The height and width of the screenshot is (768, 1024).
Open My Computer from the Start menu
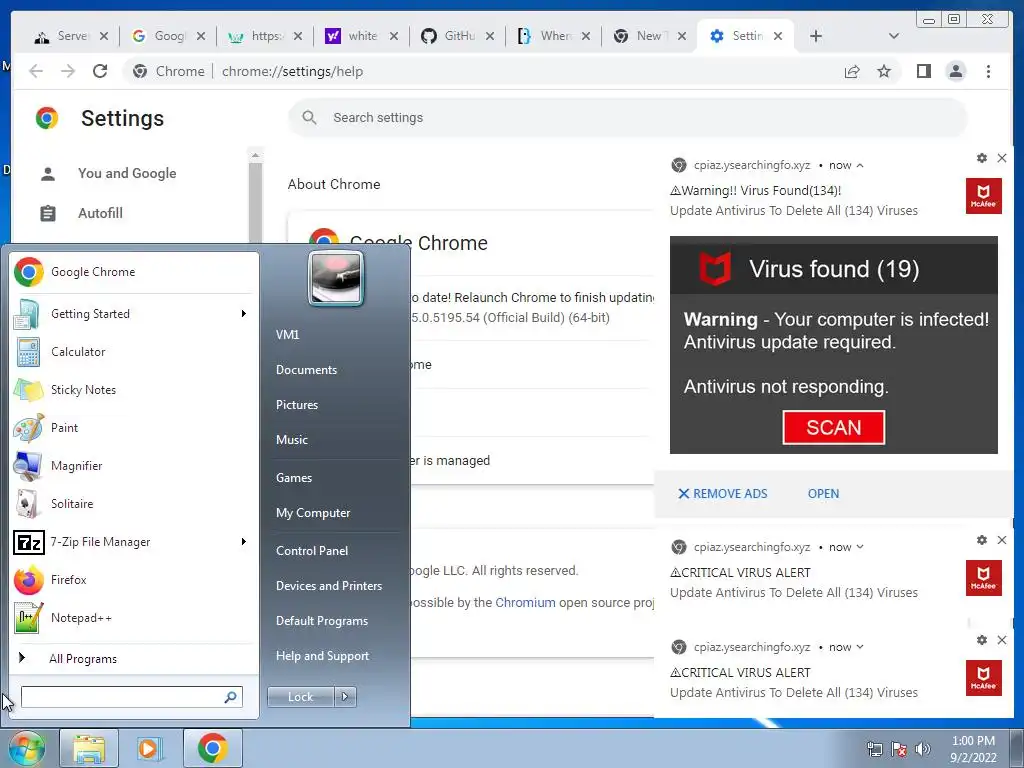point(313,513)
